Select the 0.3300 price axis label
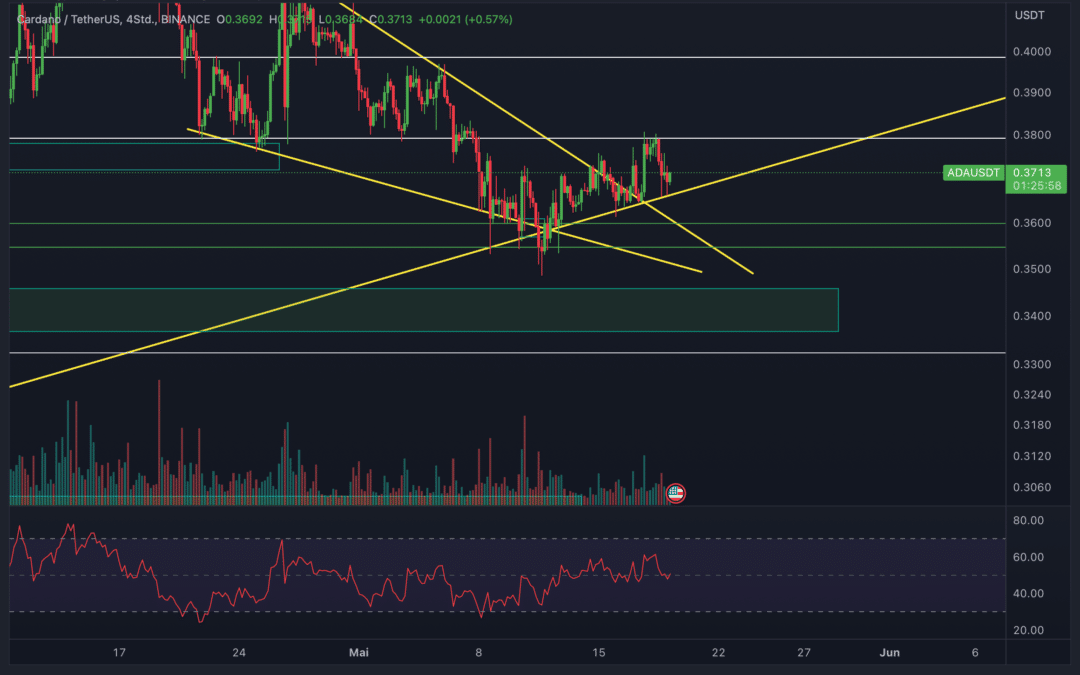This screenshot has height=675, width=1080. coord(1032,364)
